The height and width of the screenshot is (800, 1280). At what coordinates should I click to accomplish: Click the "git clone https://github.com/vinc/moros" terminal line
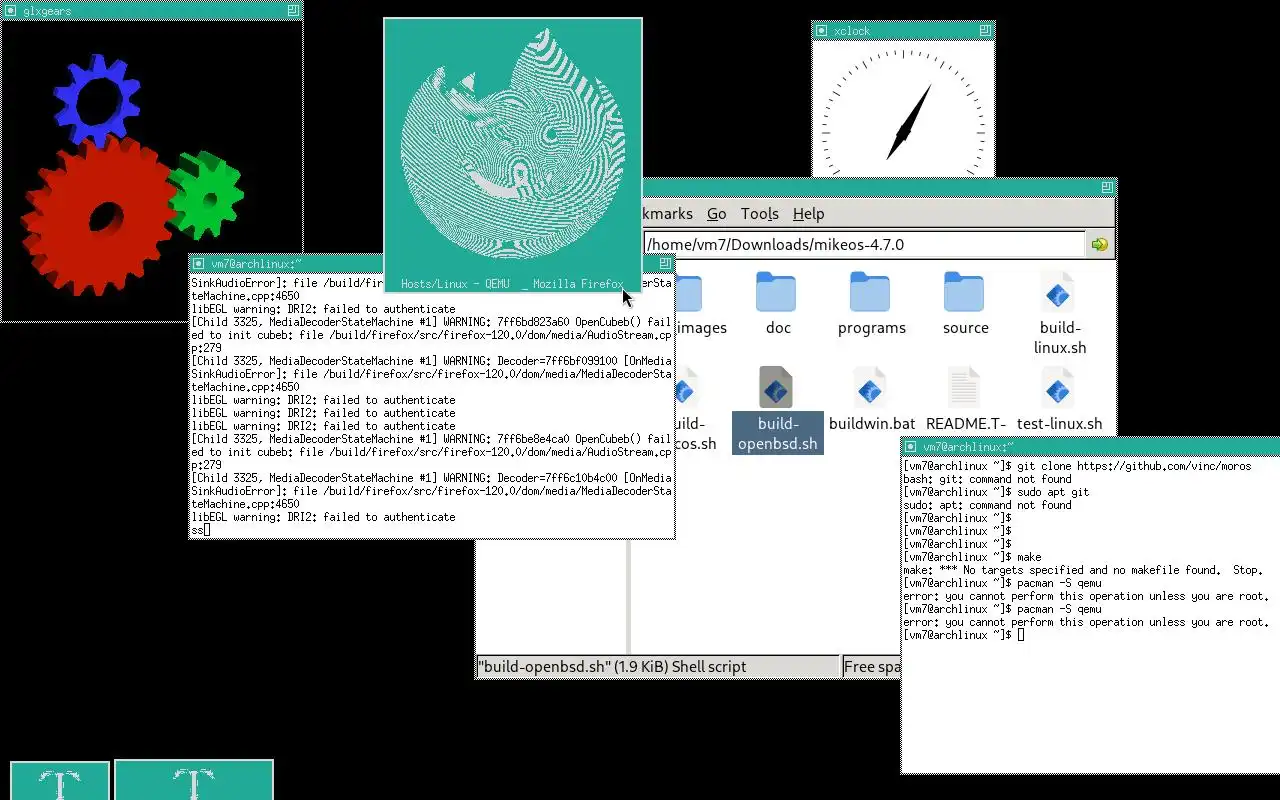1077,466
